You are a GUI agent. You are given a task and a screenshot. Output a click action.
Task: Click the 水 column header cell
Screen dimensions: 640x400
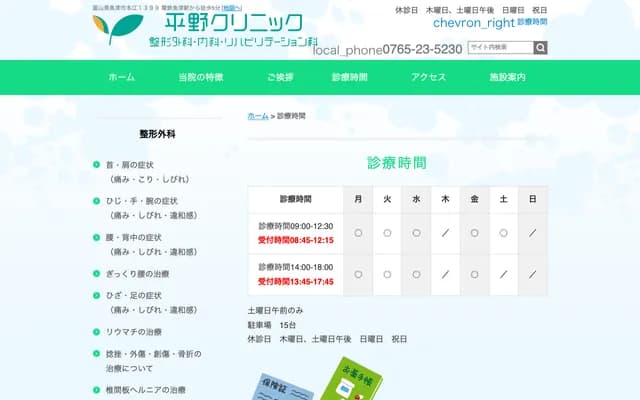tap(416, 199)
